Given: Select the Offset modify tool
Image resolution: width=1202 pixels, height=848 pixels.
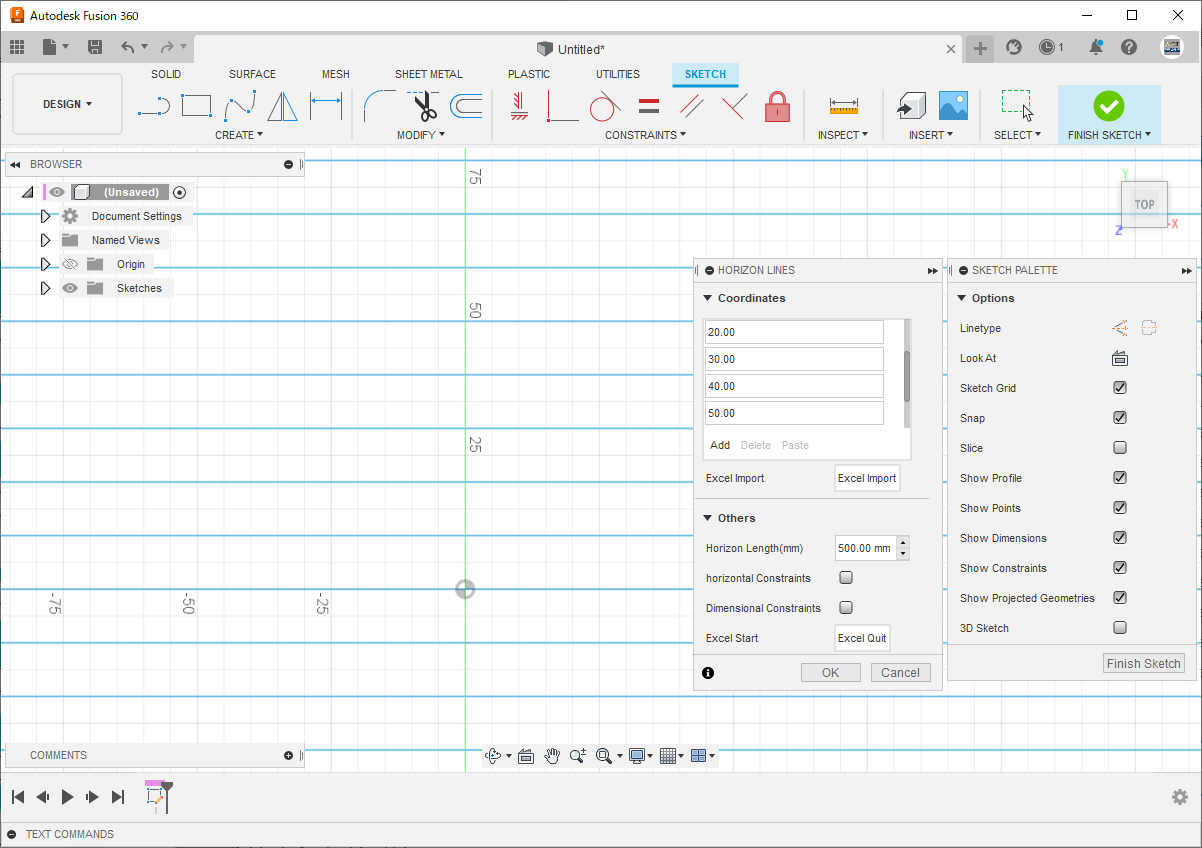Looking at the screenshot, I should pyautogui.click(x=466, y=105).
